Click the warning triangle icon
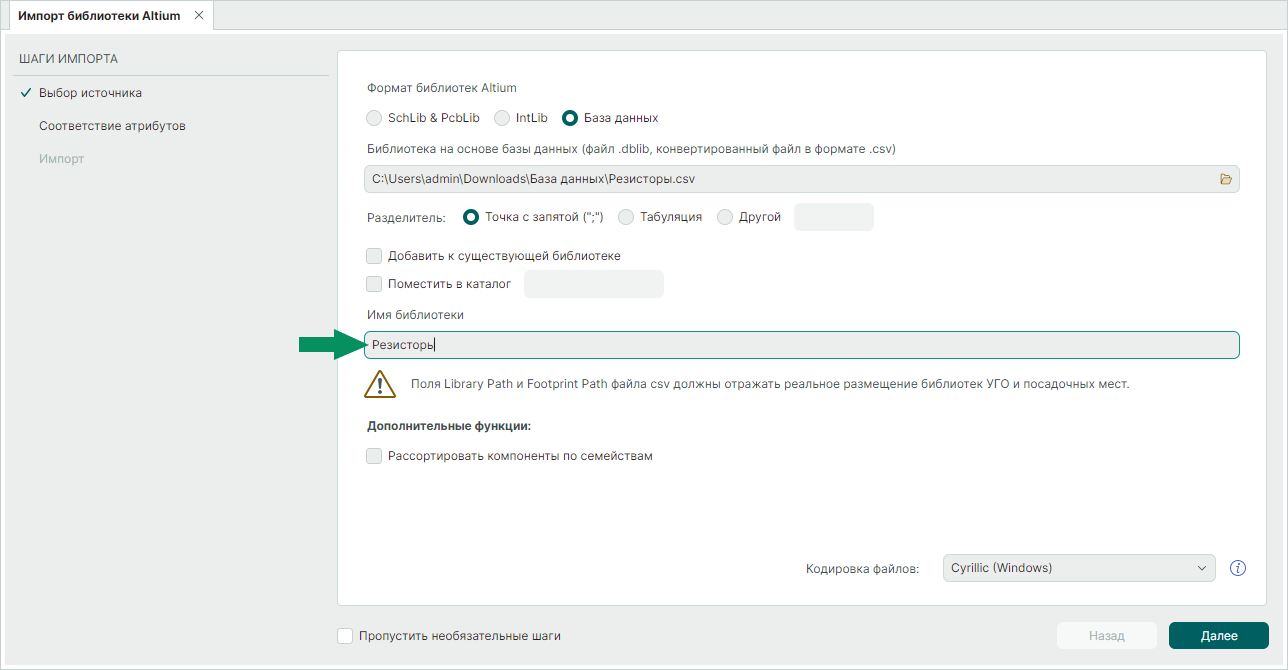The height and width of the screenshot is (670, 1288). coord(380,384)
